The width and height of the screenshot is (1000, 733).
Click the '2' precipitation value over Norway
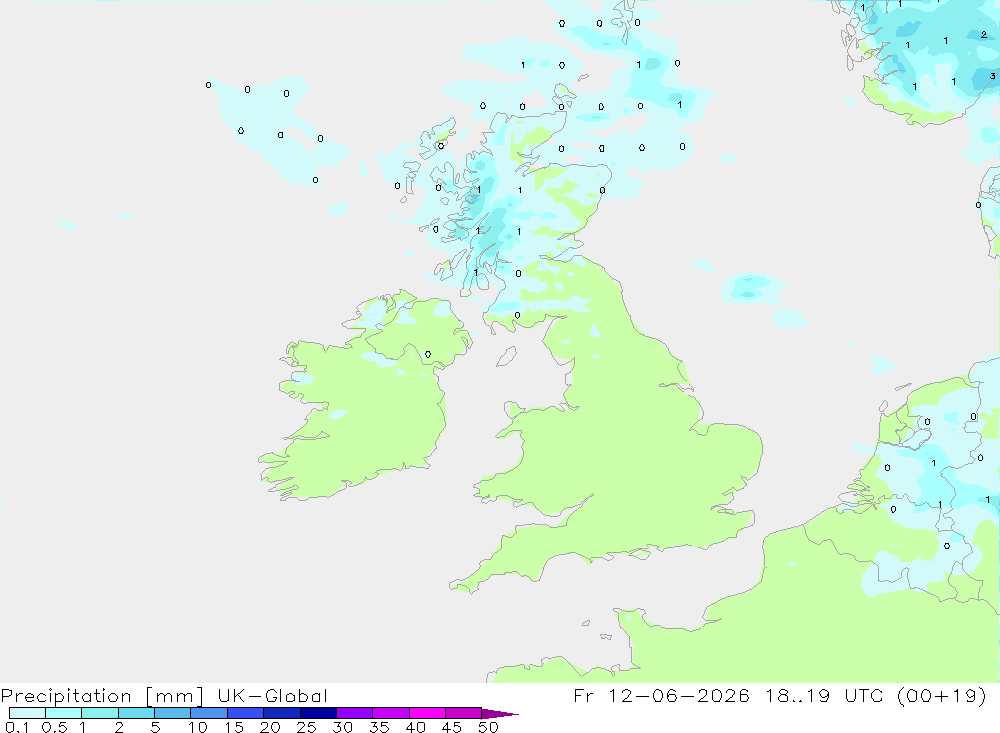click(x=984, y=34)
